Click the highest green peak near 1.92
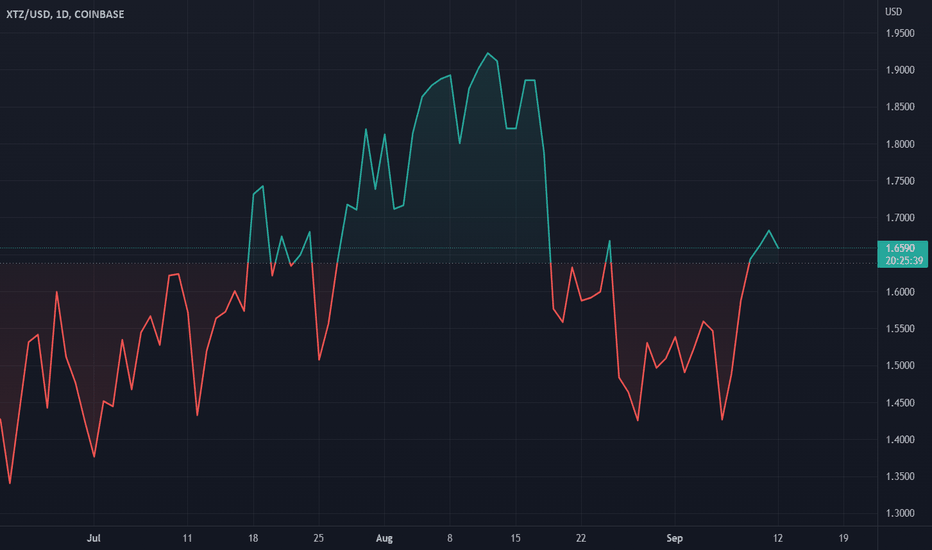The width and height of the screenshot is (932, 550). [x=488, y=54]
